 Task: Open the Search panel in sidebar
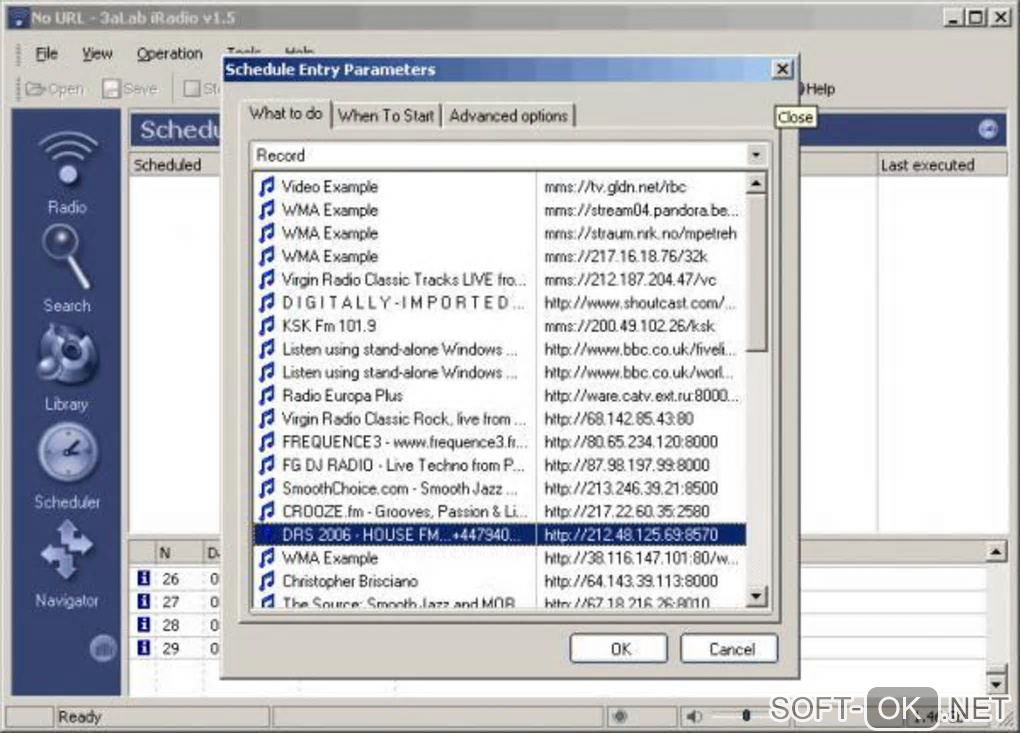point(67,269)
